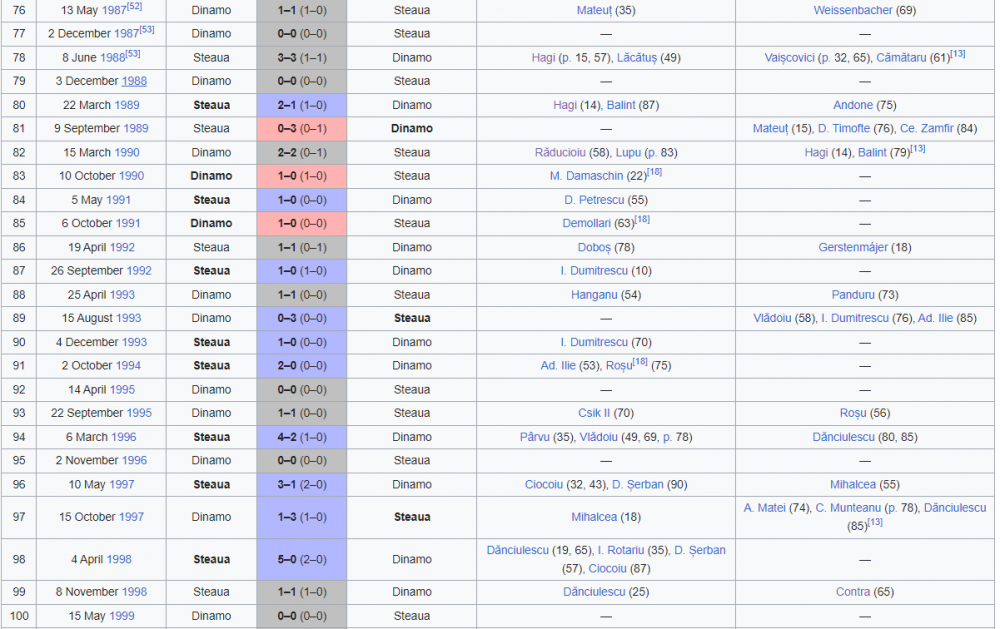The image size is (1000, 629).
Task: Open the I. Rotariu player link
Action: 622,550
